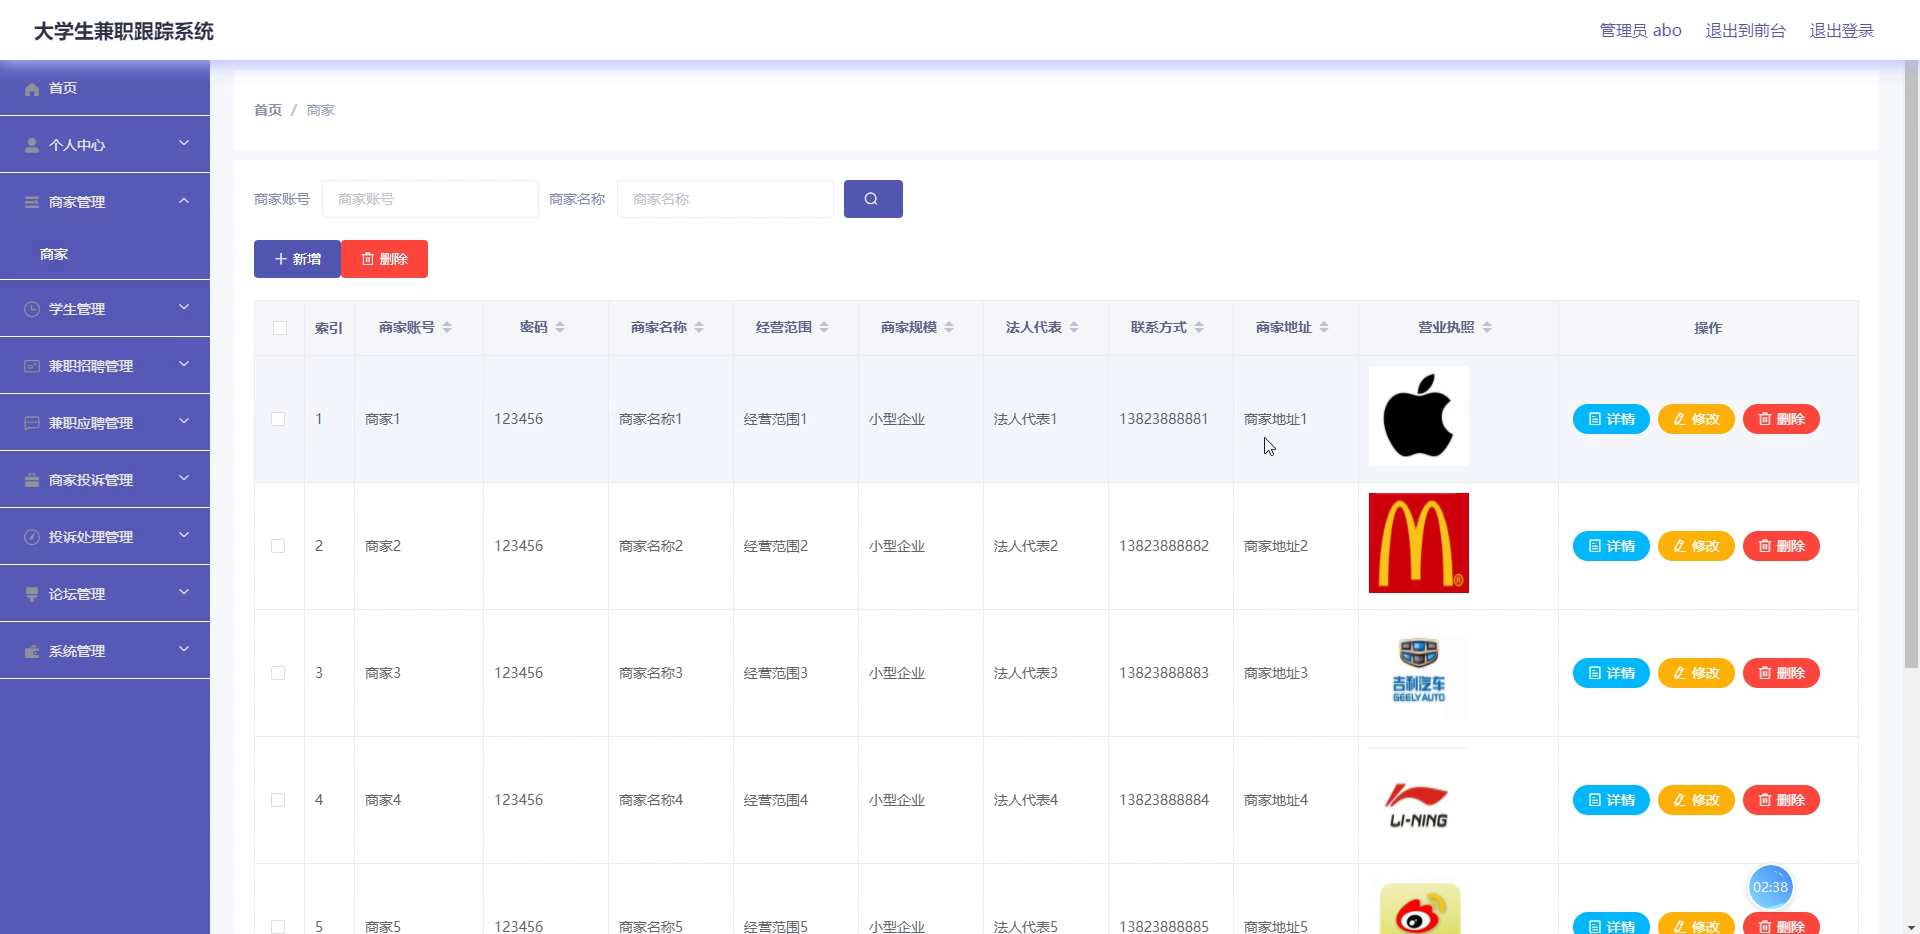Click 修改 for 商家2 row
This screenshot has height=934, width=1920.
coord(1696,546)
